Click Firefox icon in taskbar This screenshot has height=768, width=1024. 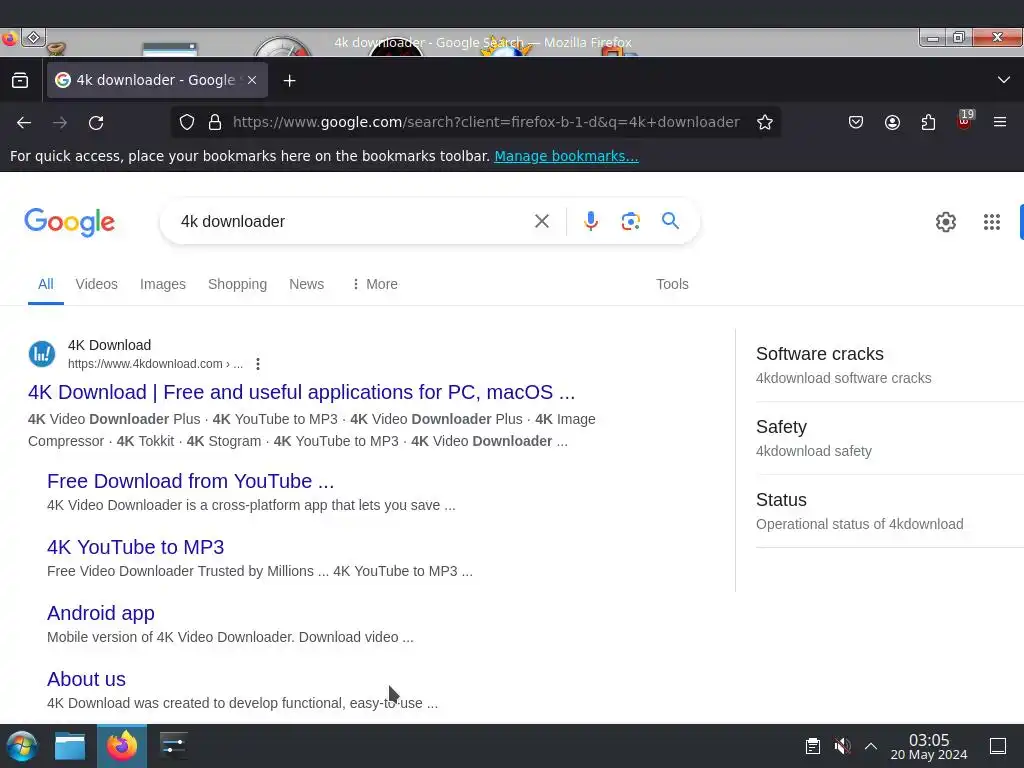pos(122,746)
